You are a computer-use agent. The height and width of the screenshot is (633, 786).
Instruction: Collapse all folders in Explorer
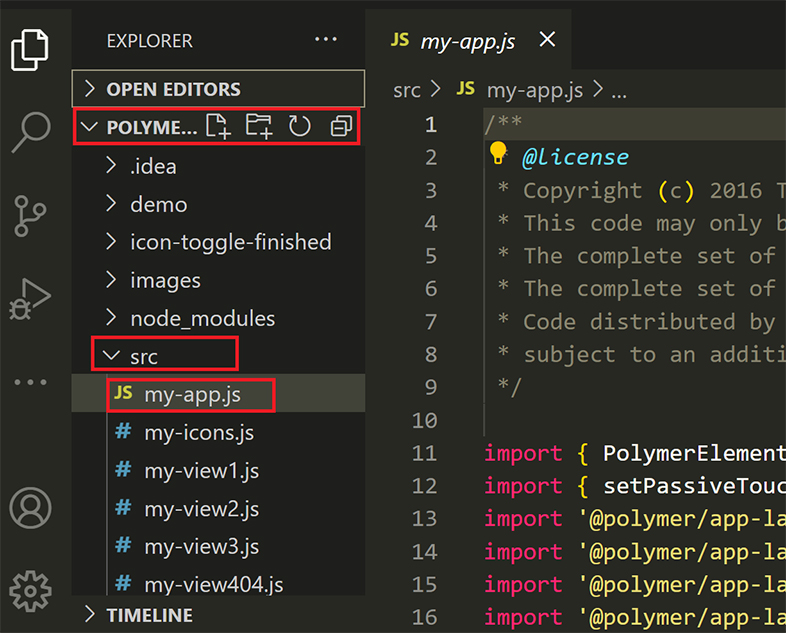click(341, 126)
